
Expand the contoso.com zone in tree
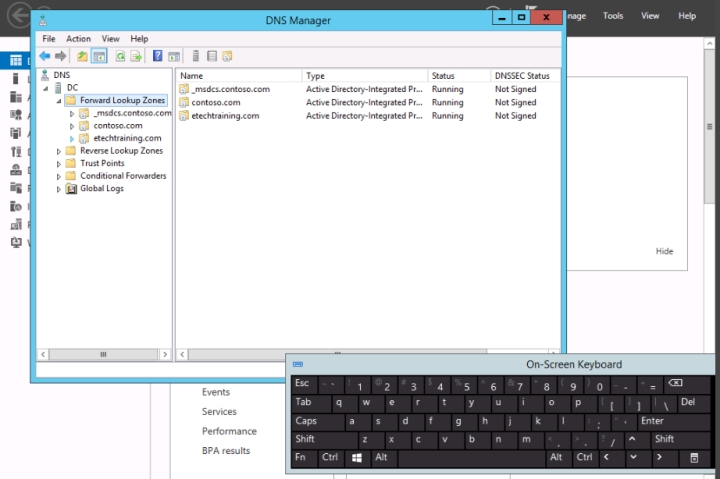pos(72,126)
